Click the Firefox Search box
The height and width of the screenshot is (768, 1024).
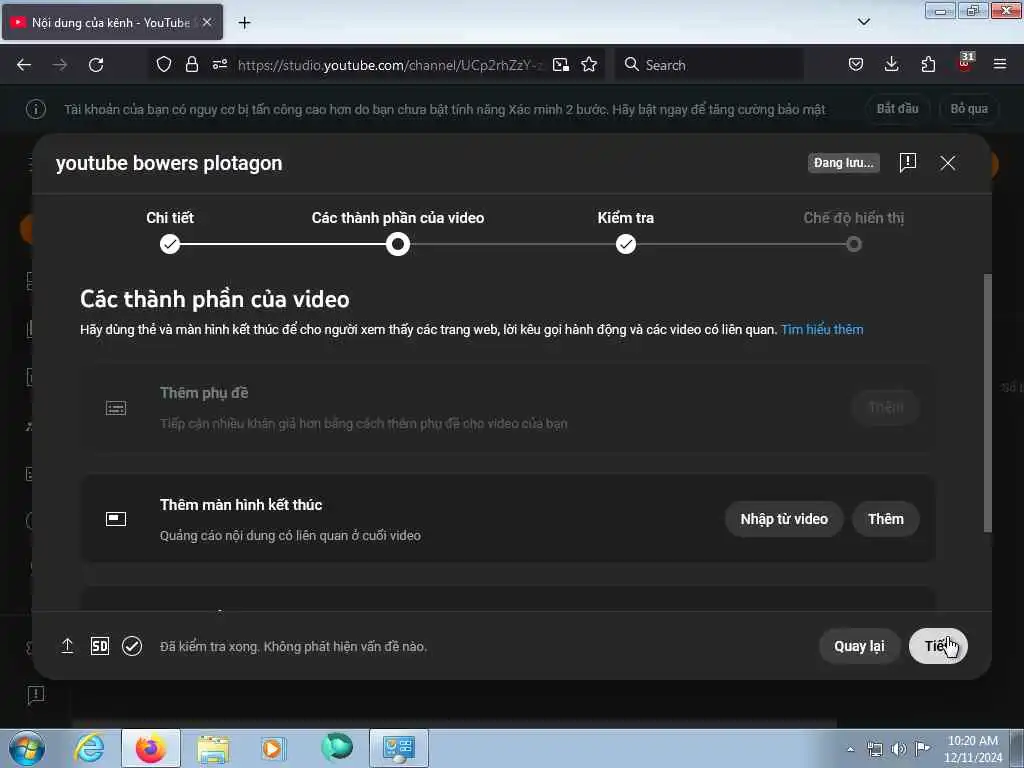click(709, 65)
